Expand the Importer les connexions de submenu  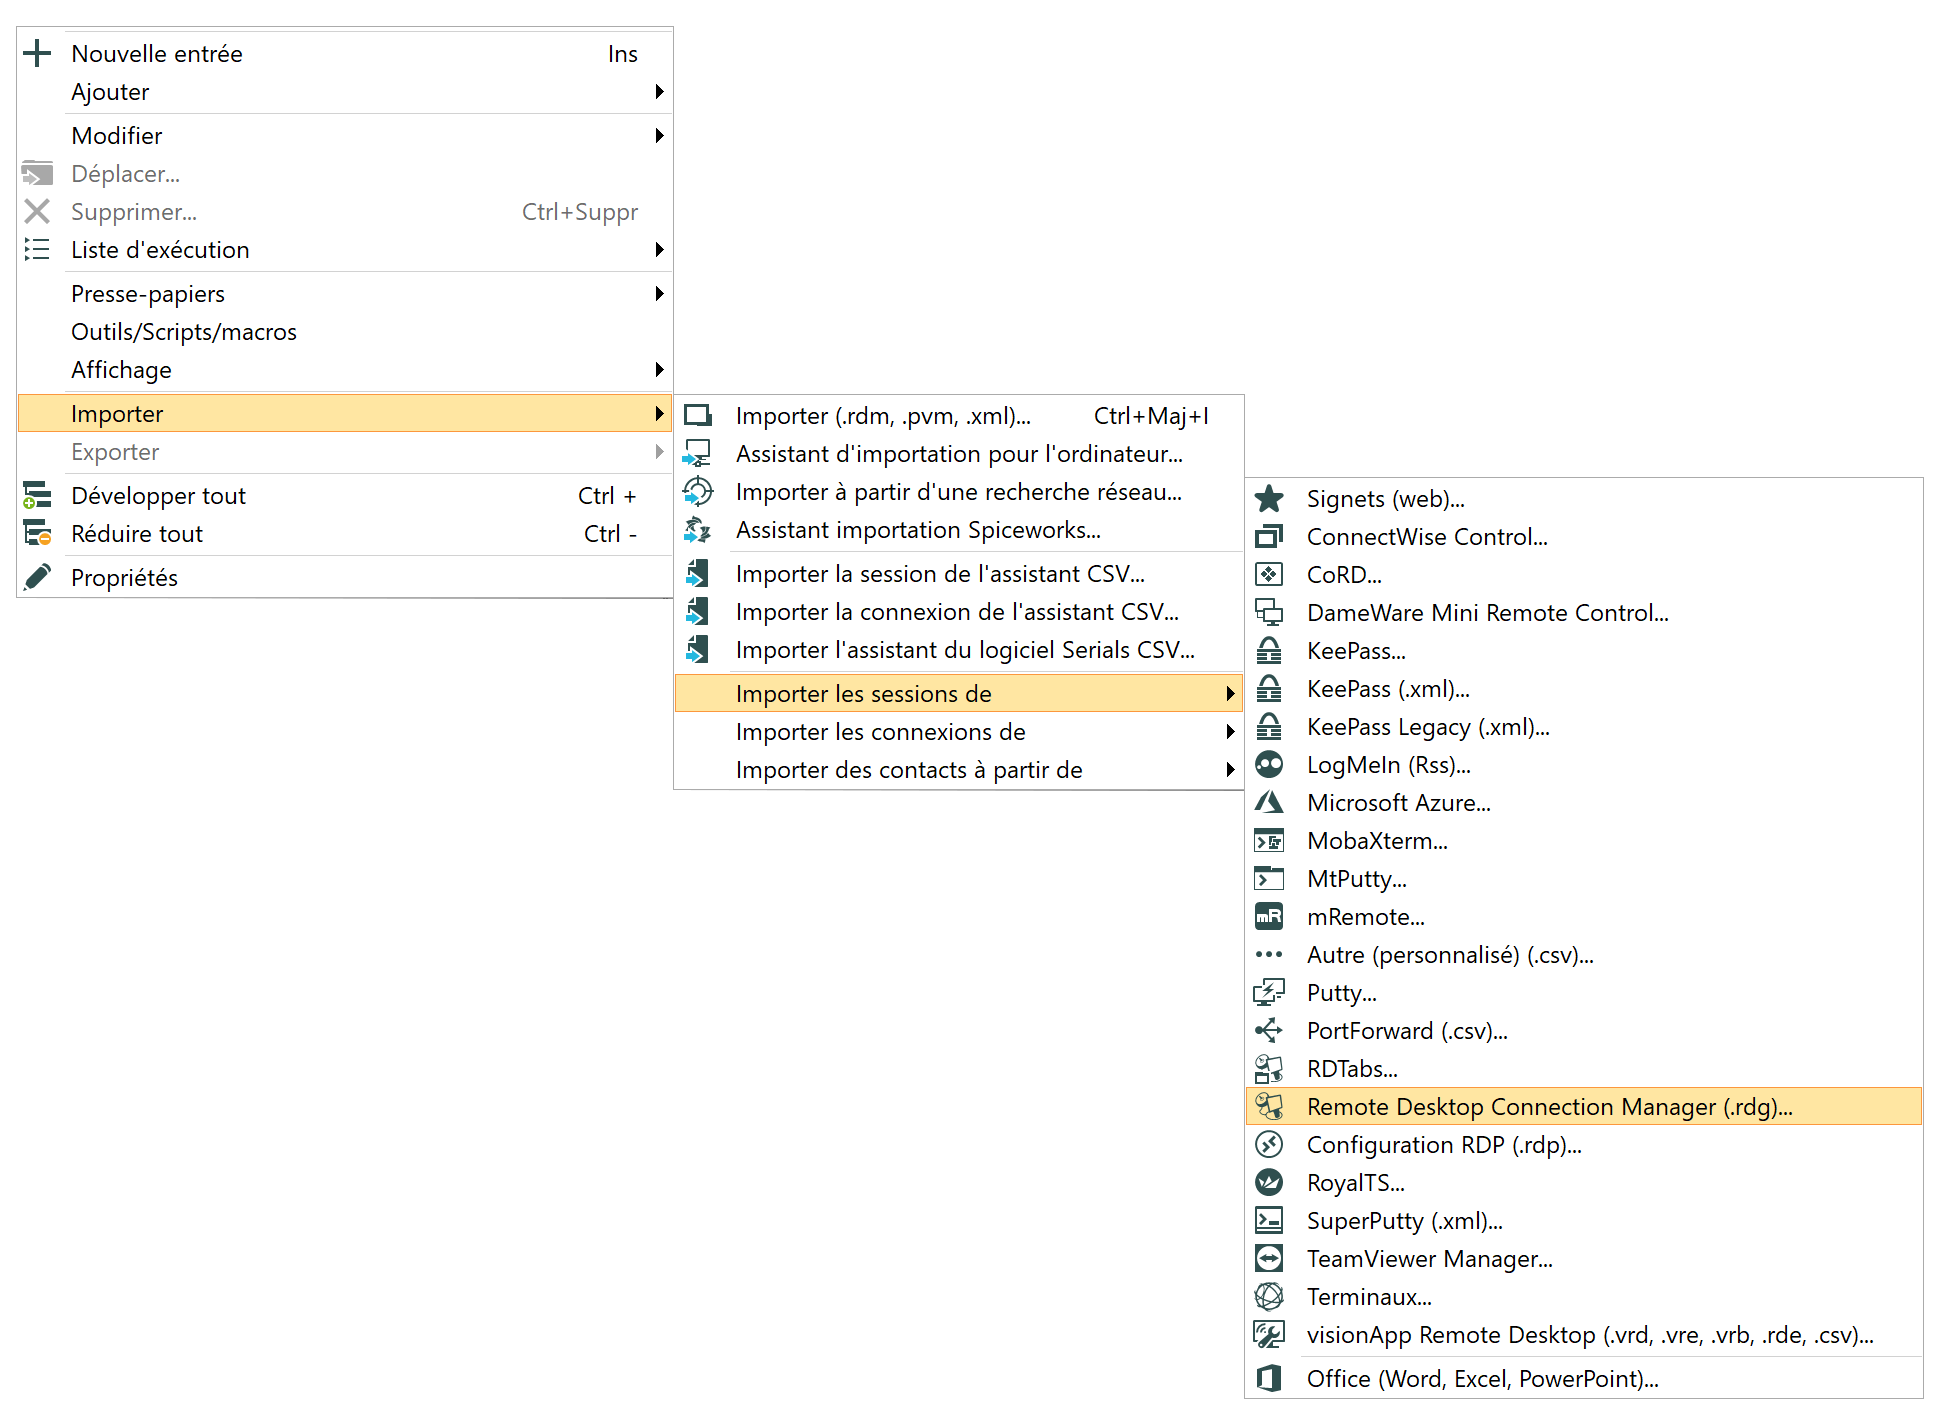(x=1230, y=732)
